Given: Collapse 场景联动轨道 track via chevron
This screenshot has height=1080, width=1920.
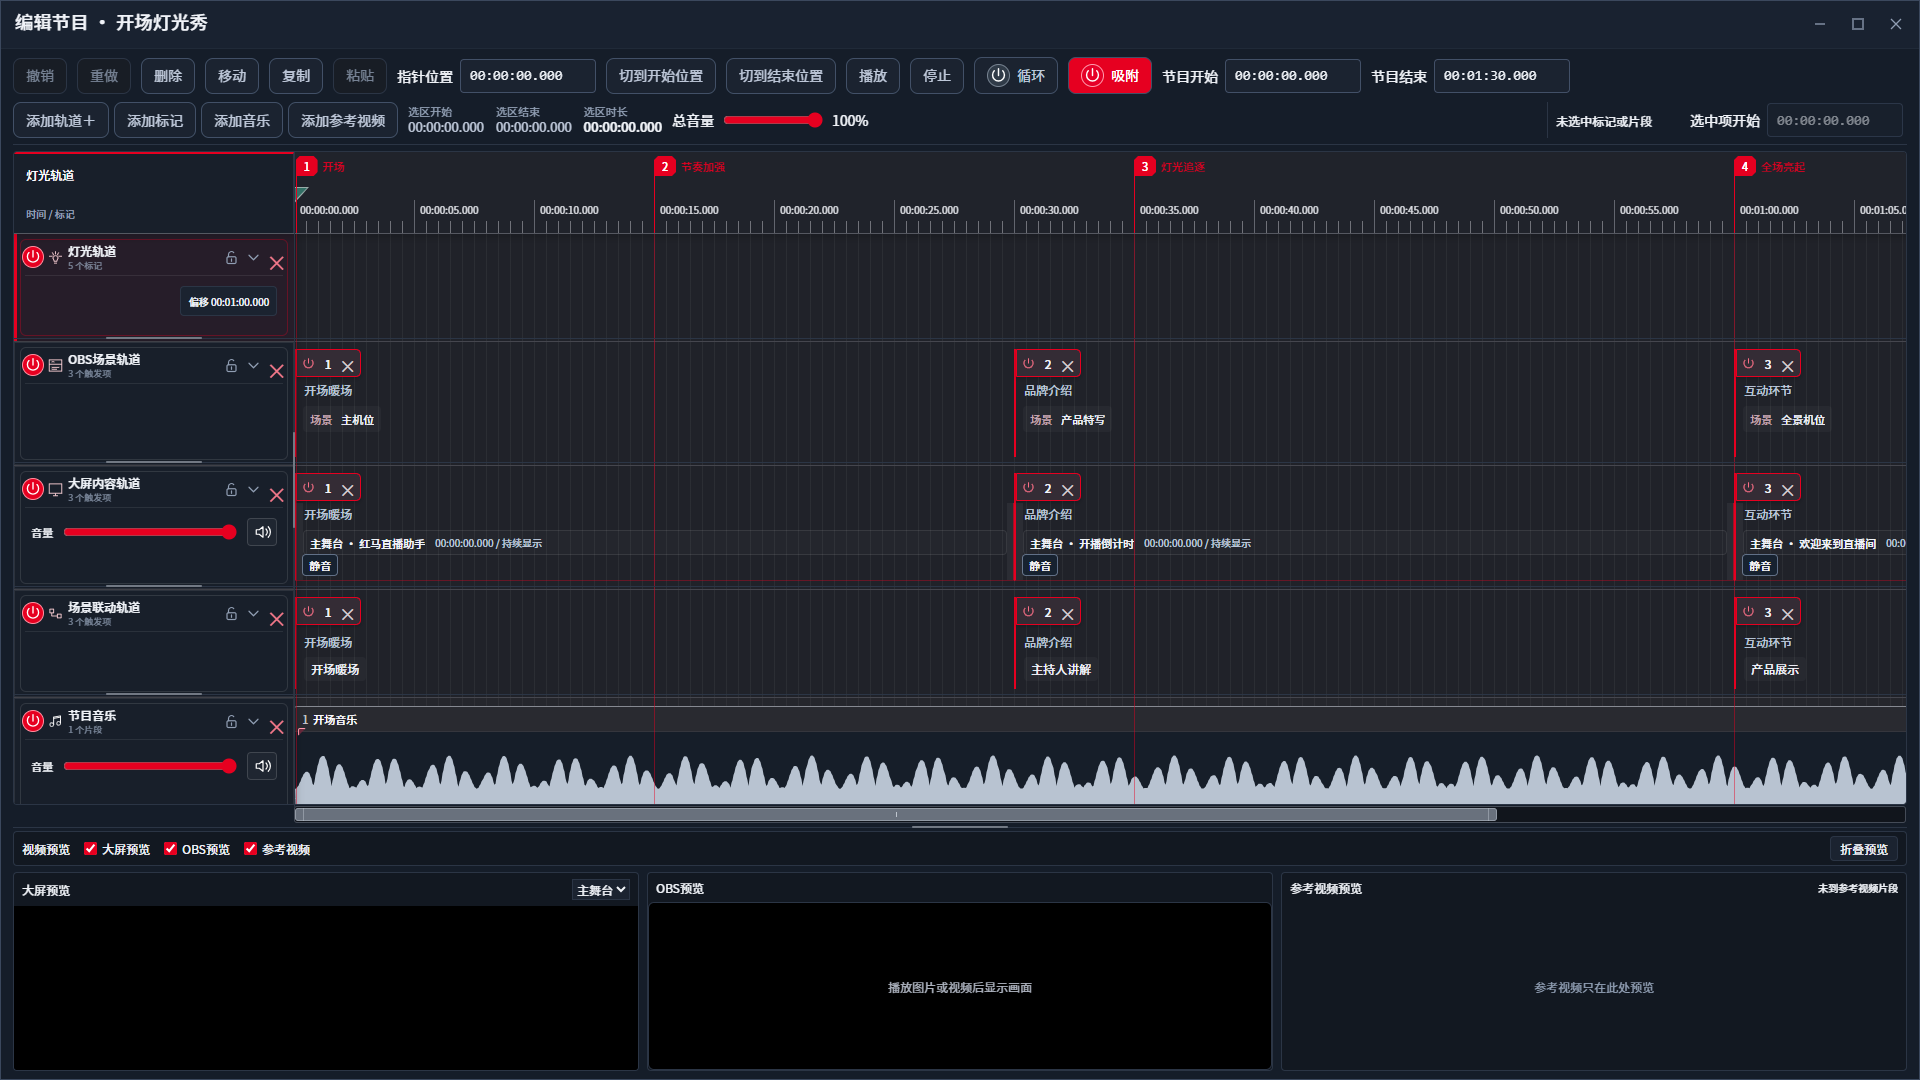Looking at the screenshot, I should point(254,614).
